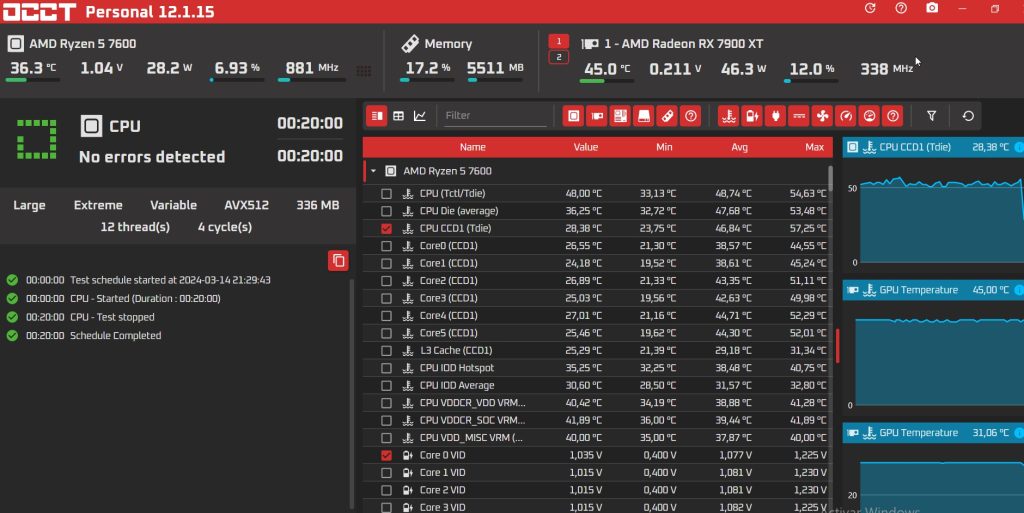Toggle the GPU sensor source filter icon
Image resolution: width=1024 pixels, height=513 pixels.
[597, 116]
